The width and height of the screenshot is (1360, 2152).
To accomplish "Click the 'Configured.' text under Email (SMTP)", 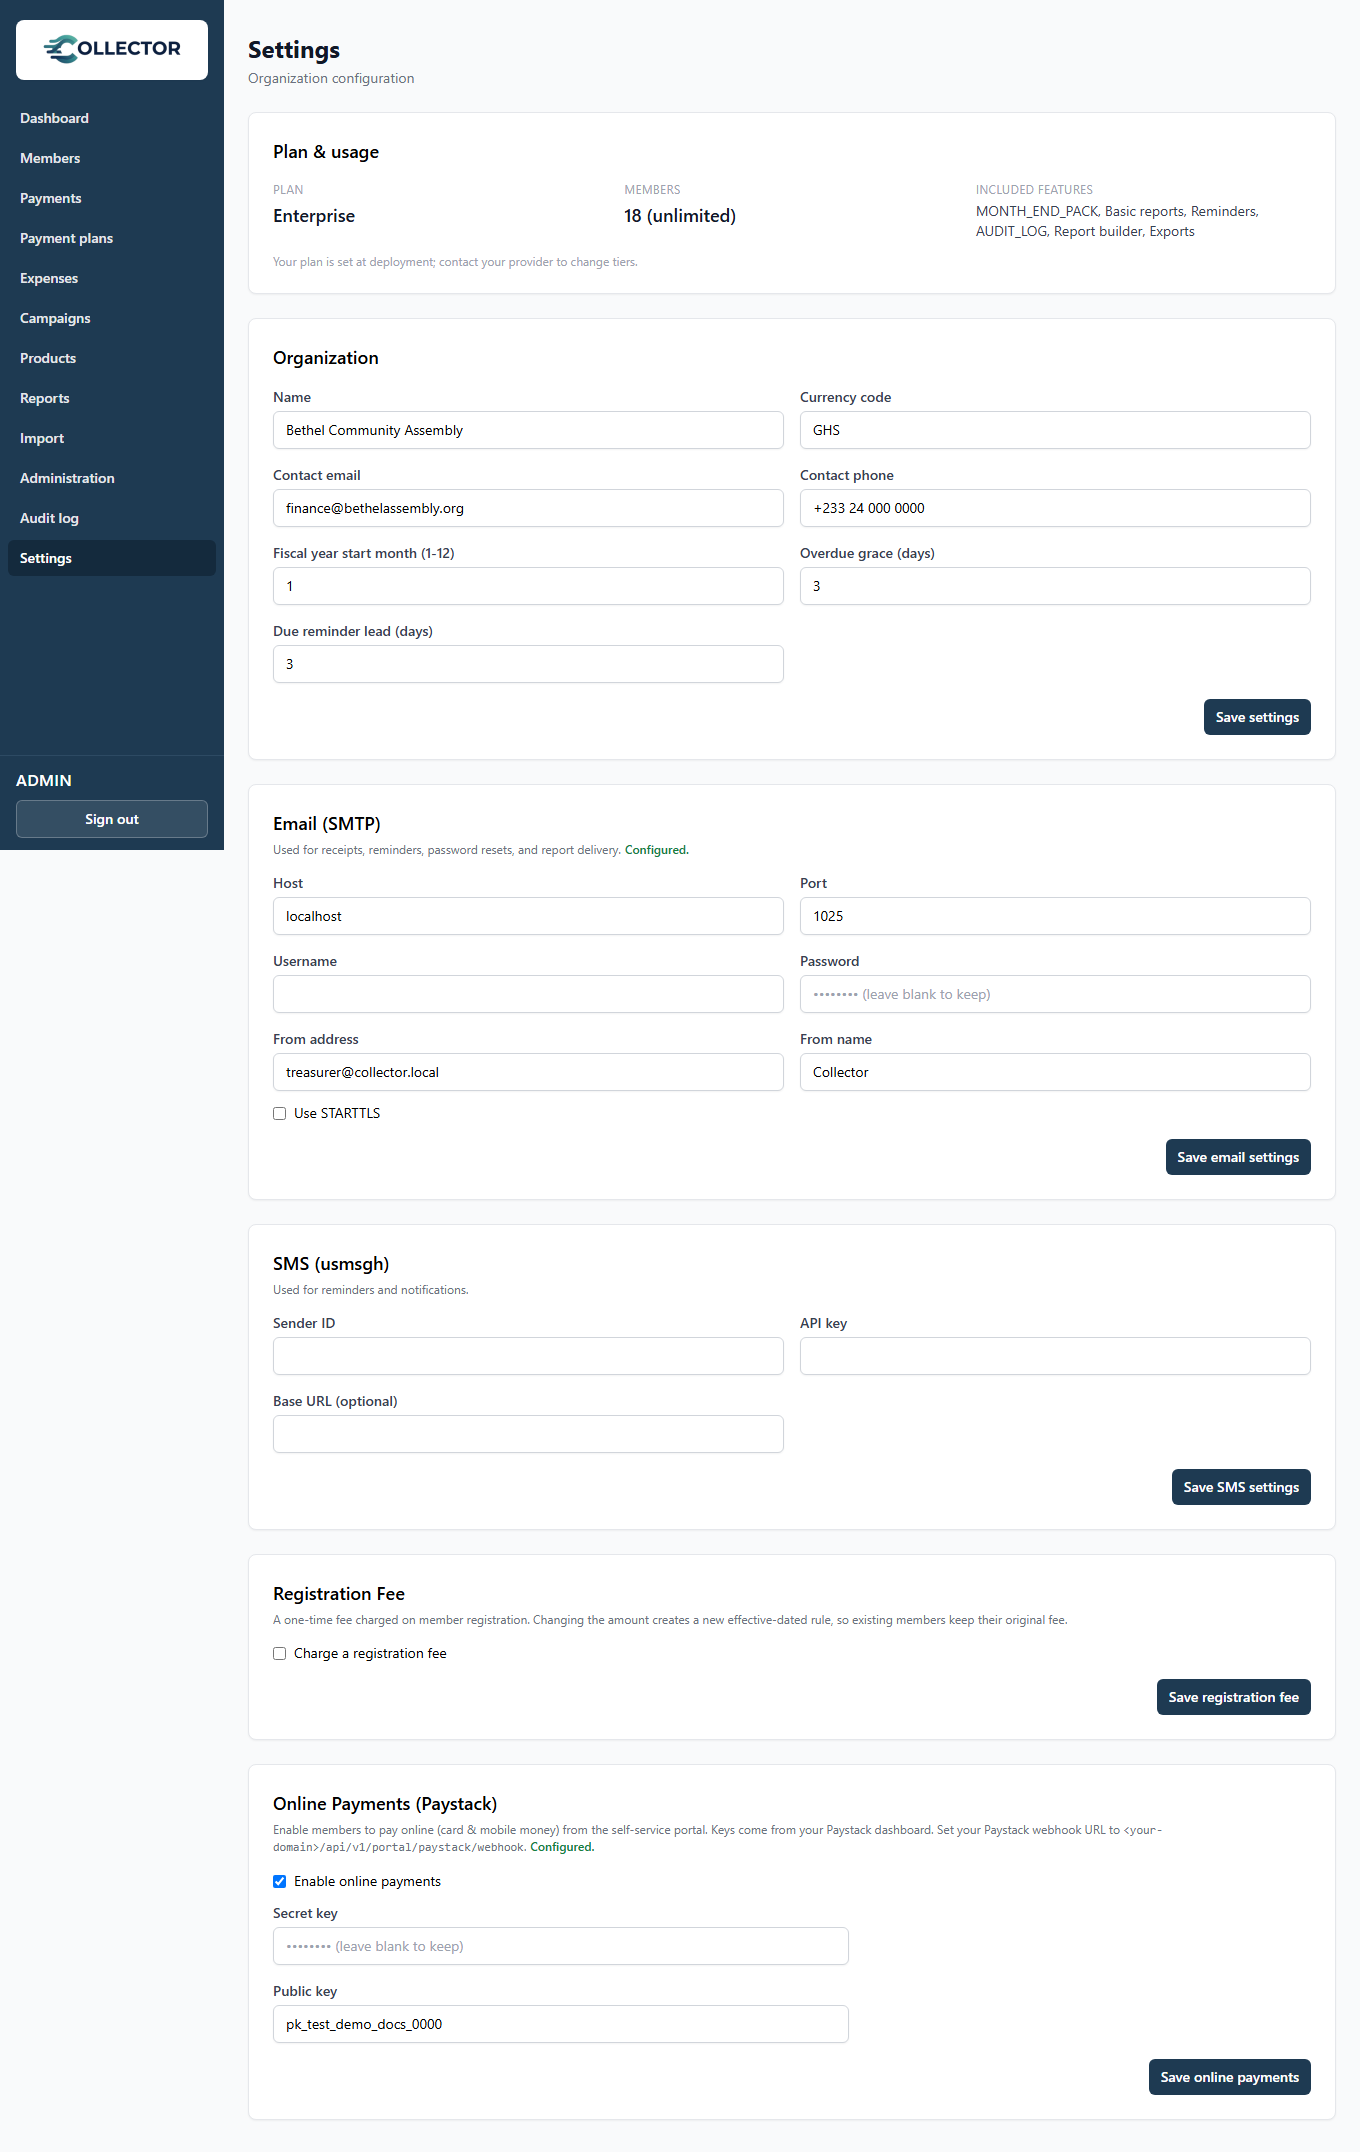I will point(657,850).
